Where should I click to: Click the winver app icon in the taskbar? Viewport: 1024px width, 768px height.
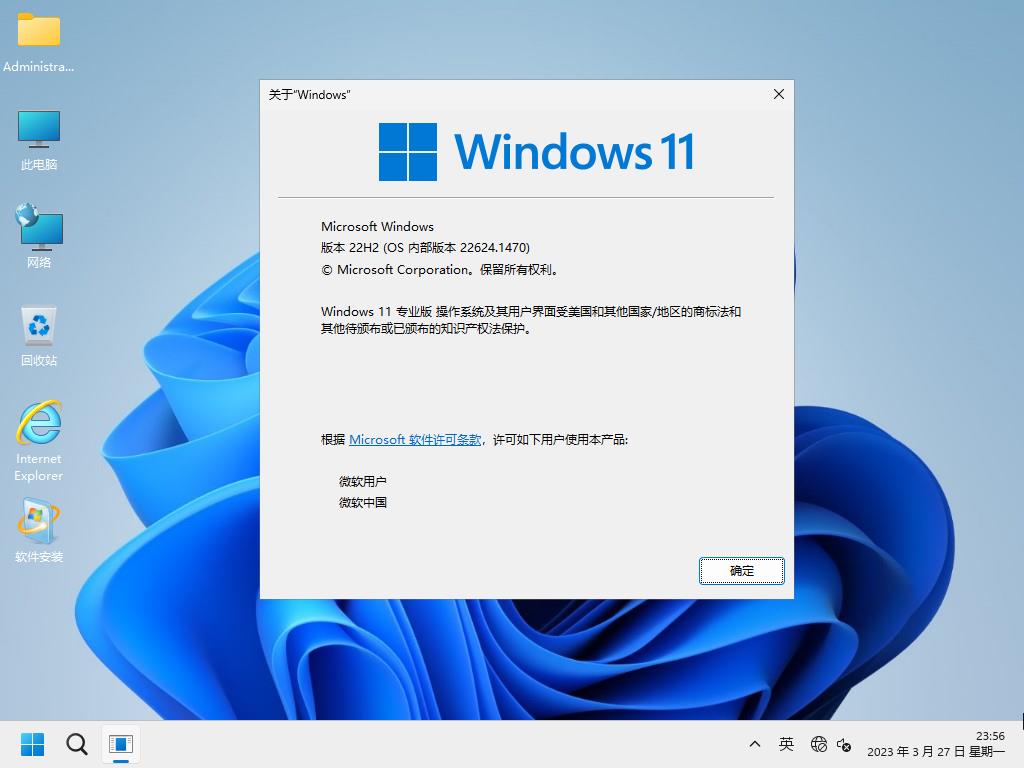click(x=120, y=744)
